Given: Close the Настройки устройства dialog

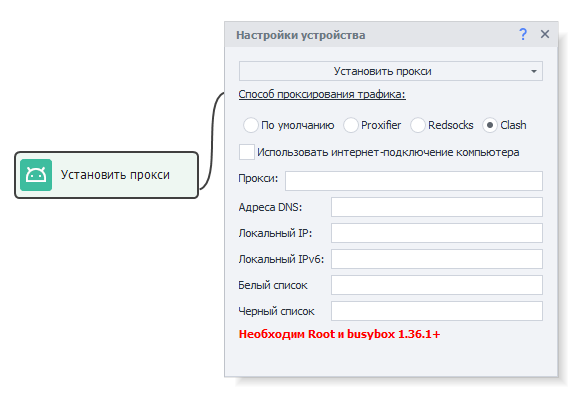Looking at the screenshot, I should coord(545,34).
